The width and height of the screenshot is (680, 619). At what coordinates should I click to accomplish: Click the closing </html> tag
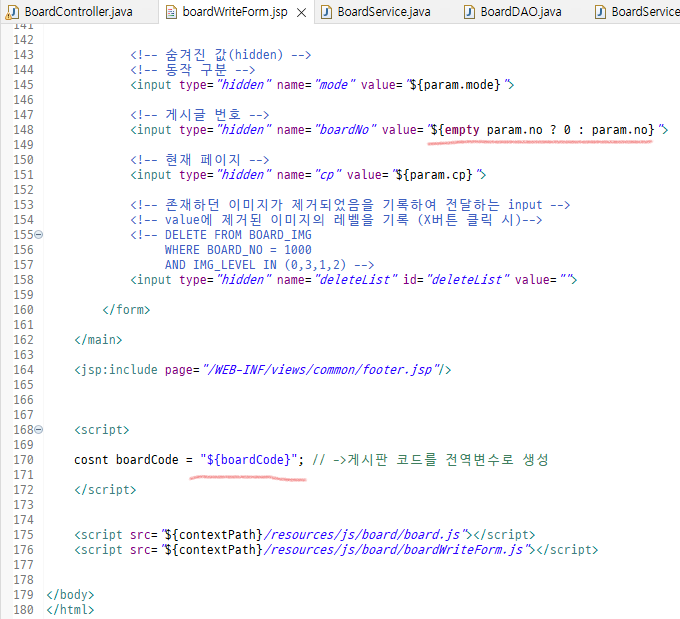pos(70,609)
